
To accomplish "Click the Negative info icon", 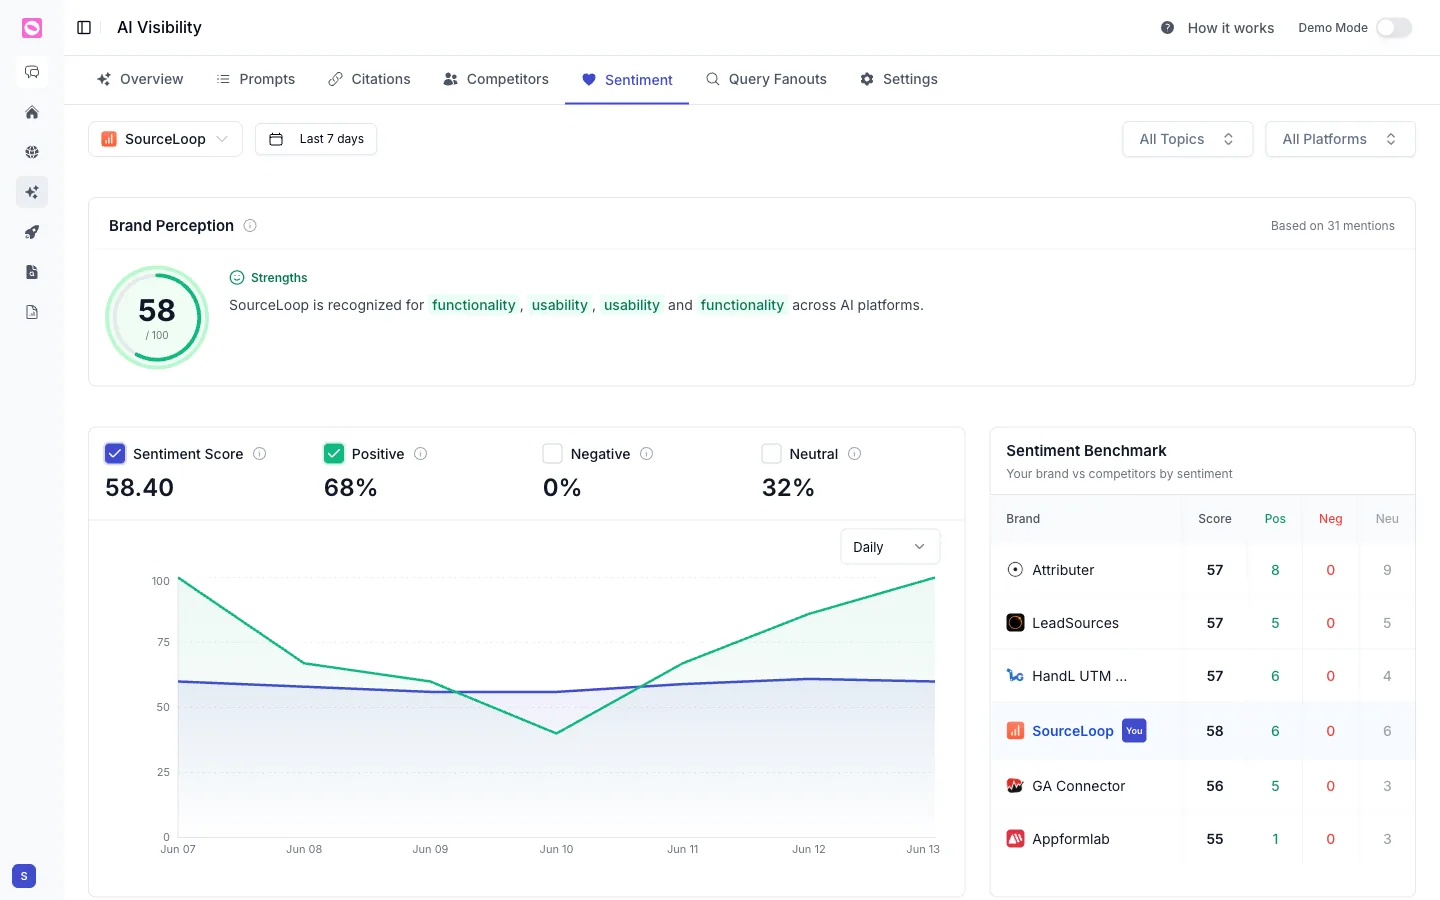I will coord(647,454).
